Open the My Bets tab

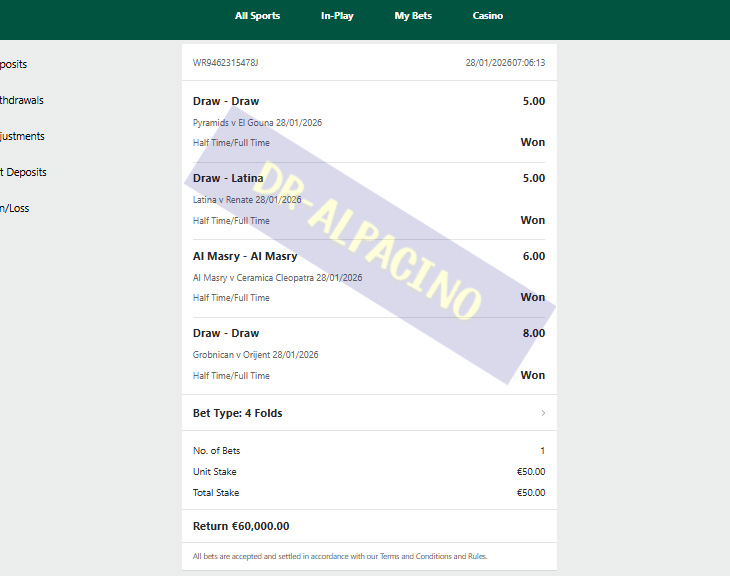click(x=413, y=16)
